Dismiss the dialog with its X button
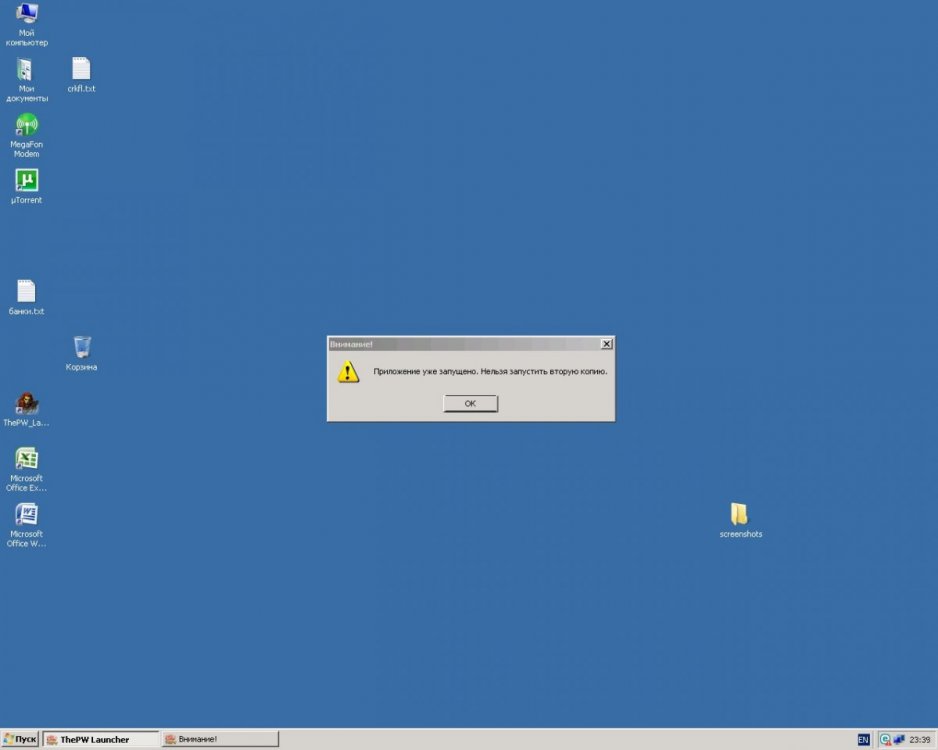This screenshot has height=750, width=938. (x=606, y=343)
